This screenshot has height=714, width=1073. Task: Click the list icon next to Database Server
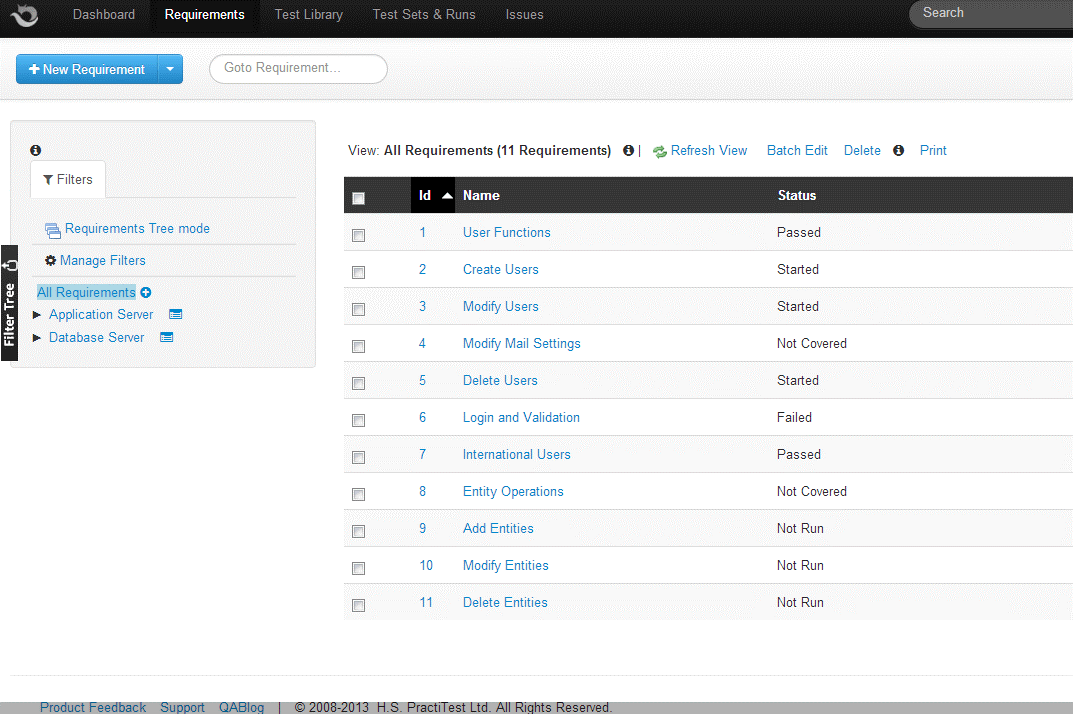[167, 338]
